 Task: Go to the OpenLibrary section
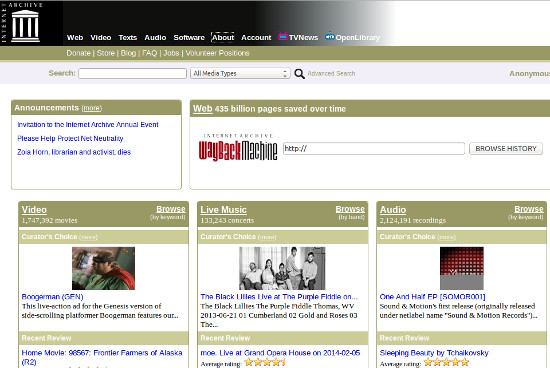pos(357,38)
